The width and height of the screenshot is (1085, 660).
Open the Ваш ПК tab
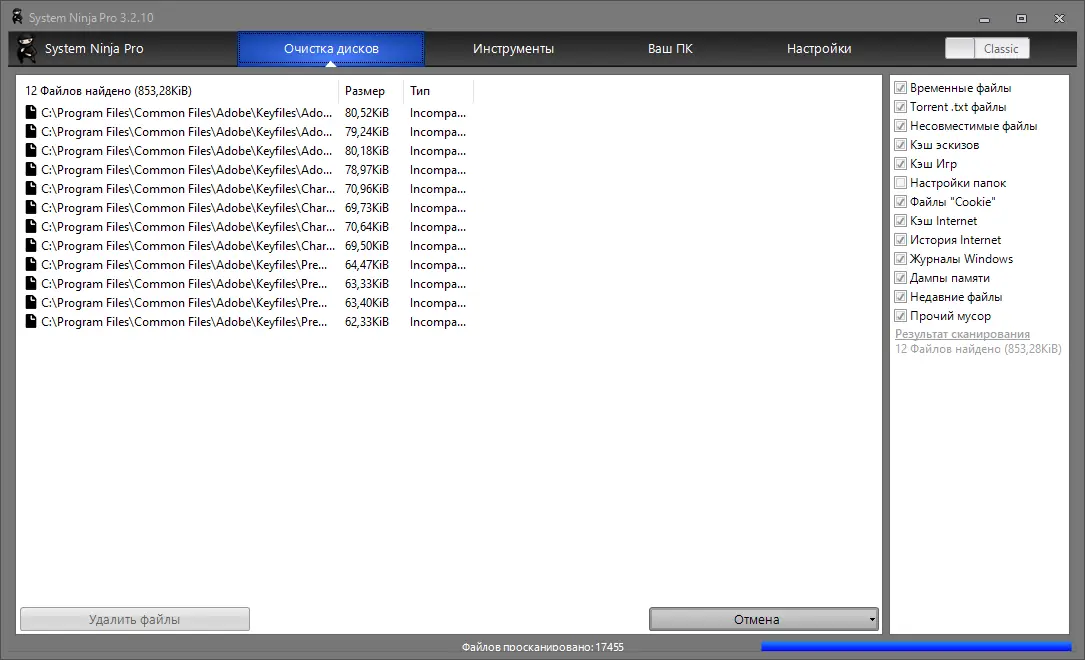coord(670,48)
